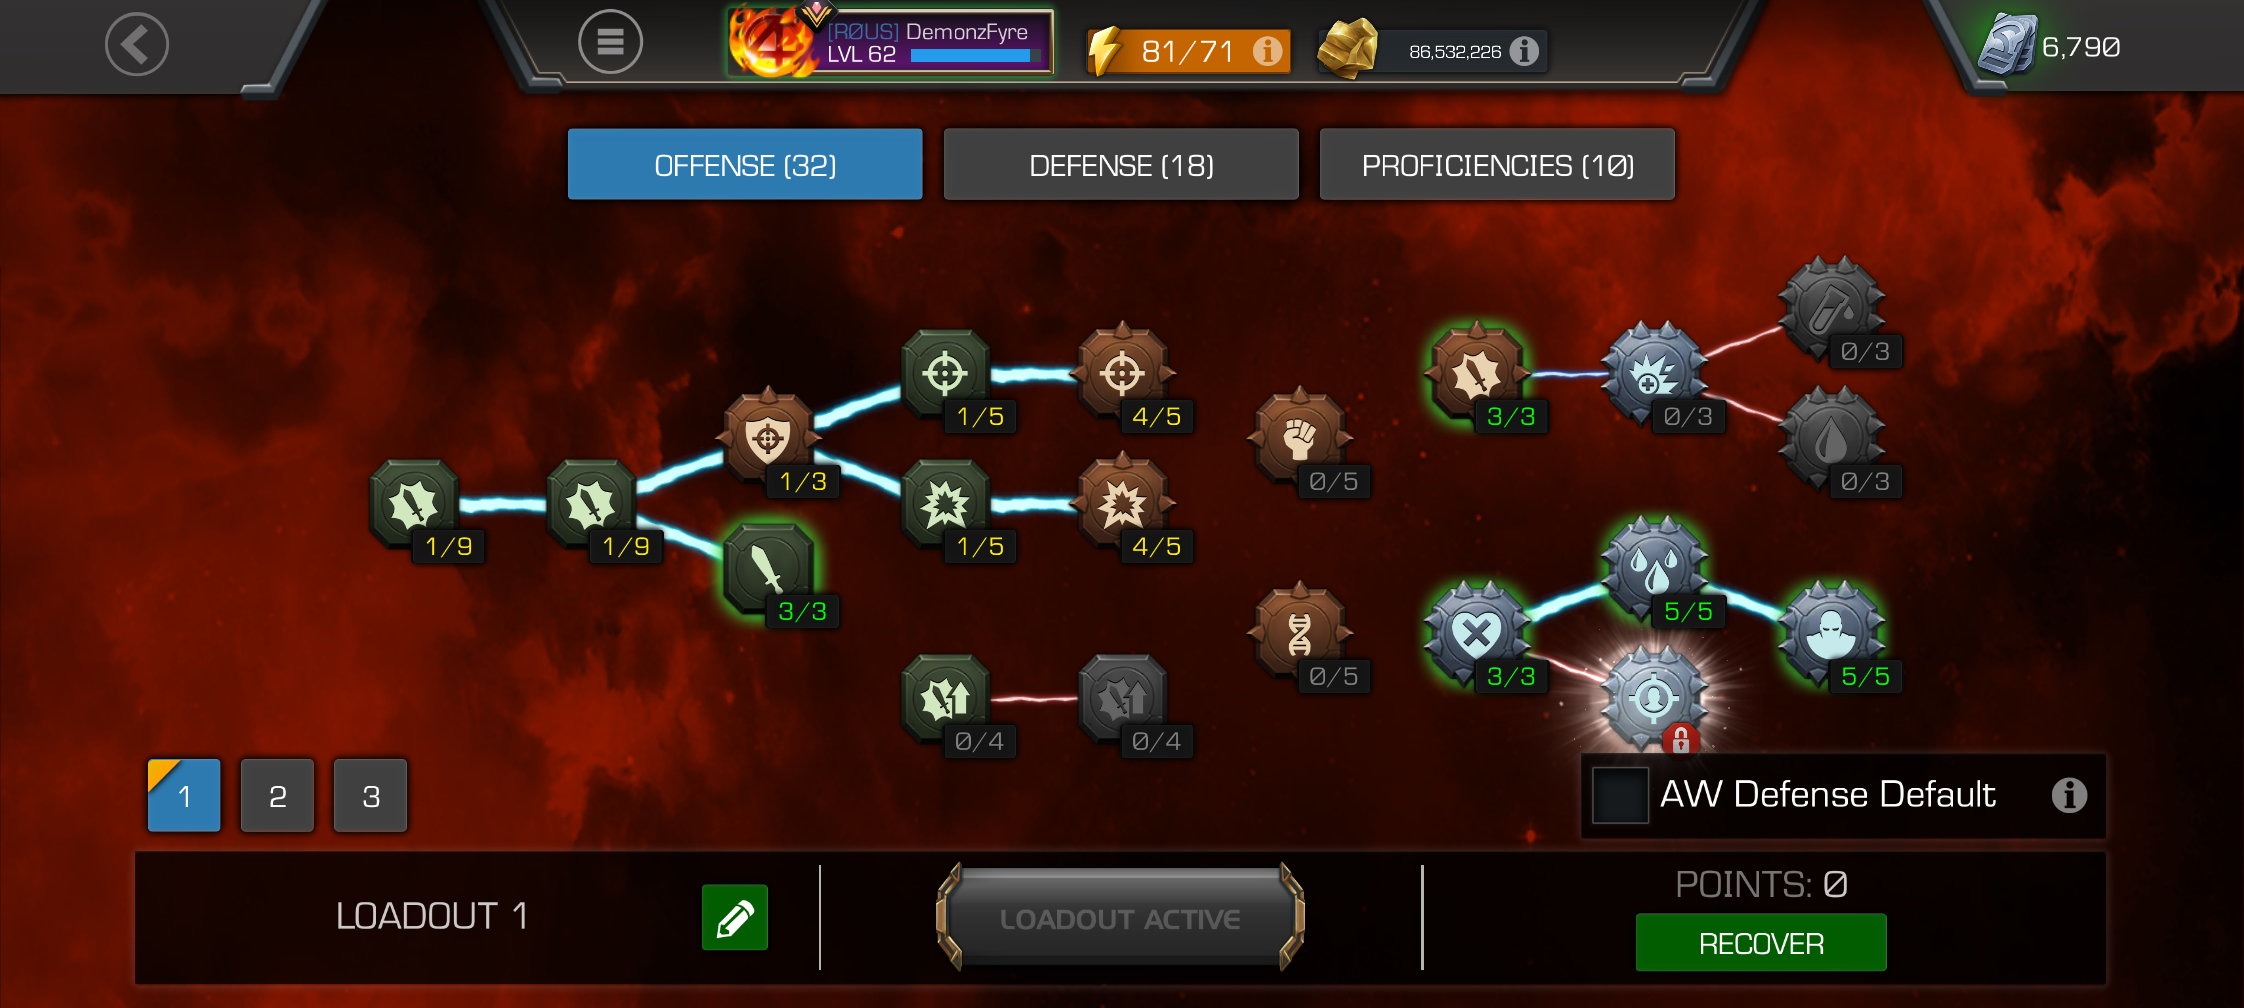Select the sword mastery node 3/3
The width and height of the screenshot is (2244, 1008).
point(769,567)
